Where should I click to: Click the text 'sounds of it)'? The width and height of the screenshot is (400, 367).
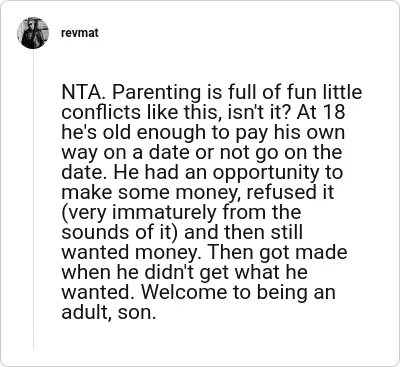click(x=120, y=233)
